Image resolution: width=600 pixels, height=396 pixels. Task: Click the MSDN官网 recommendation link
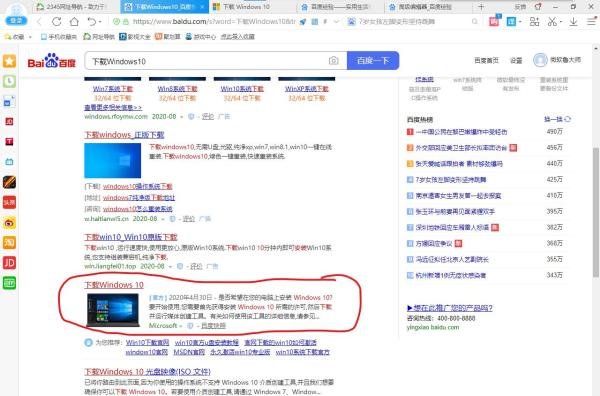pos(189,352)
